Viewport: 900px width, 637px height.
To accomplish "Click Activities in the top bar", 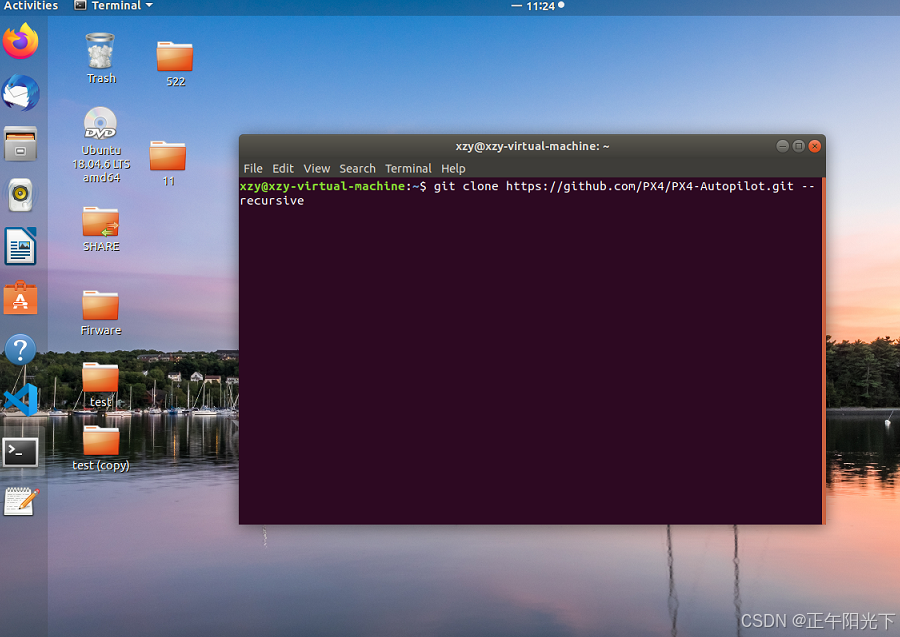I will tap(30, 6).
